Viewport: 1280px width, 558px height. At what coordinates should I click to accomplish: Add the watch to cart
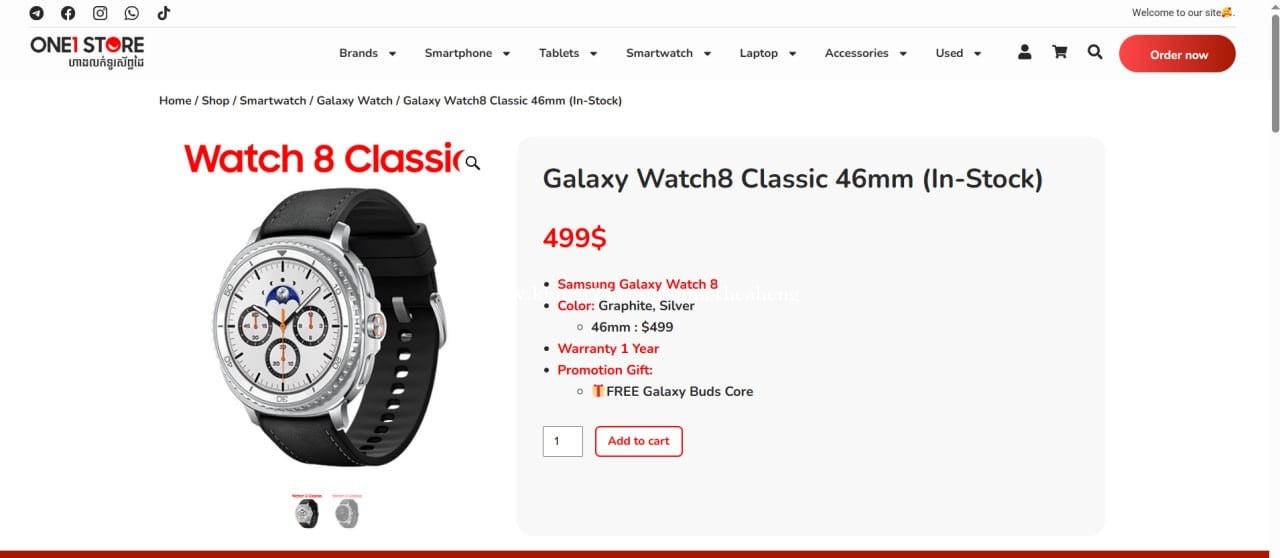(638, 441)
